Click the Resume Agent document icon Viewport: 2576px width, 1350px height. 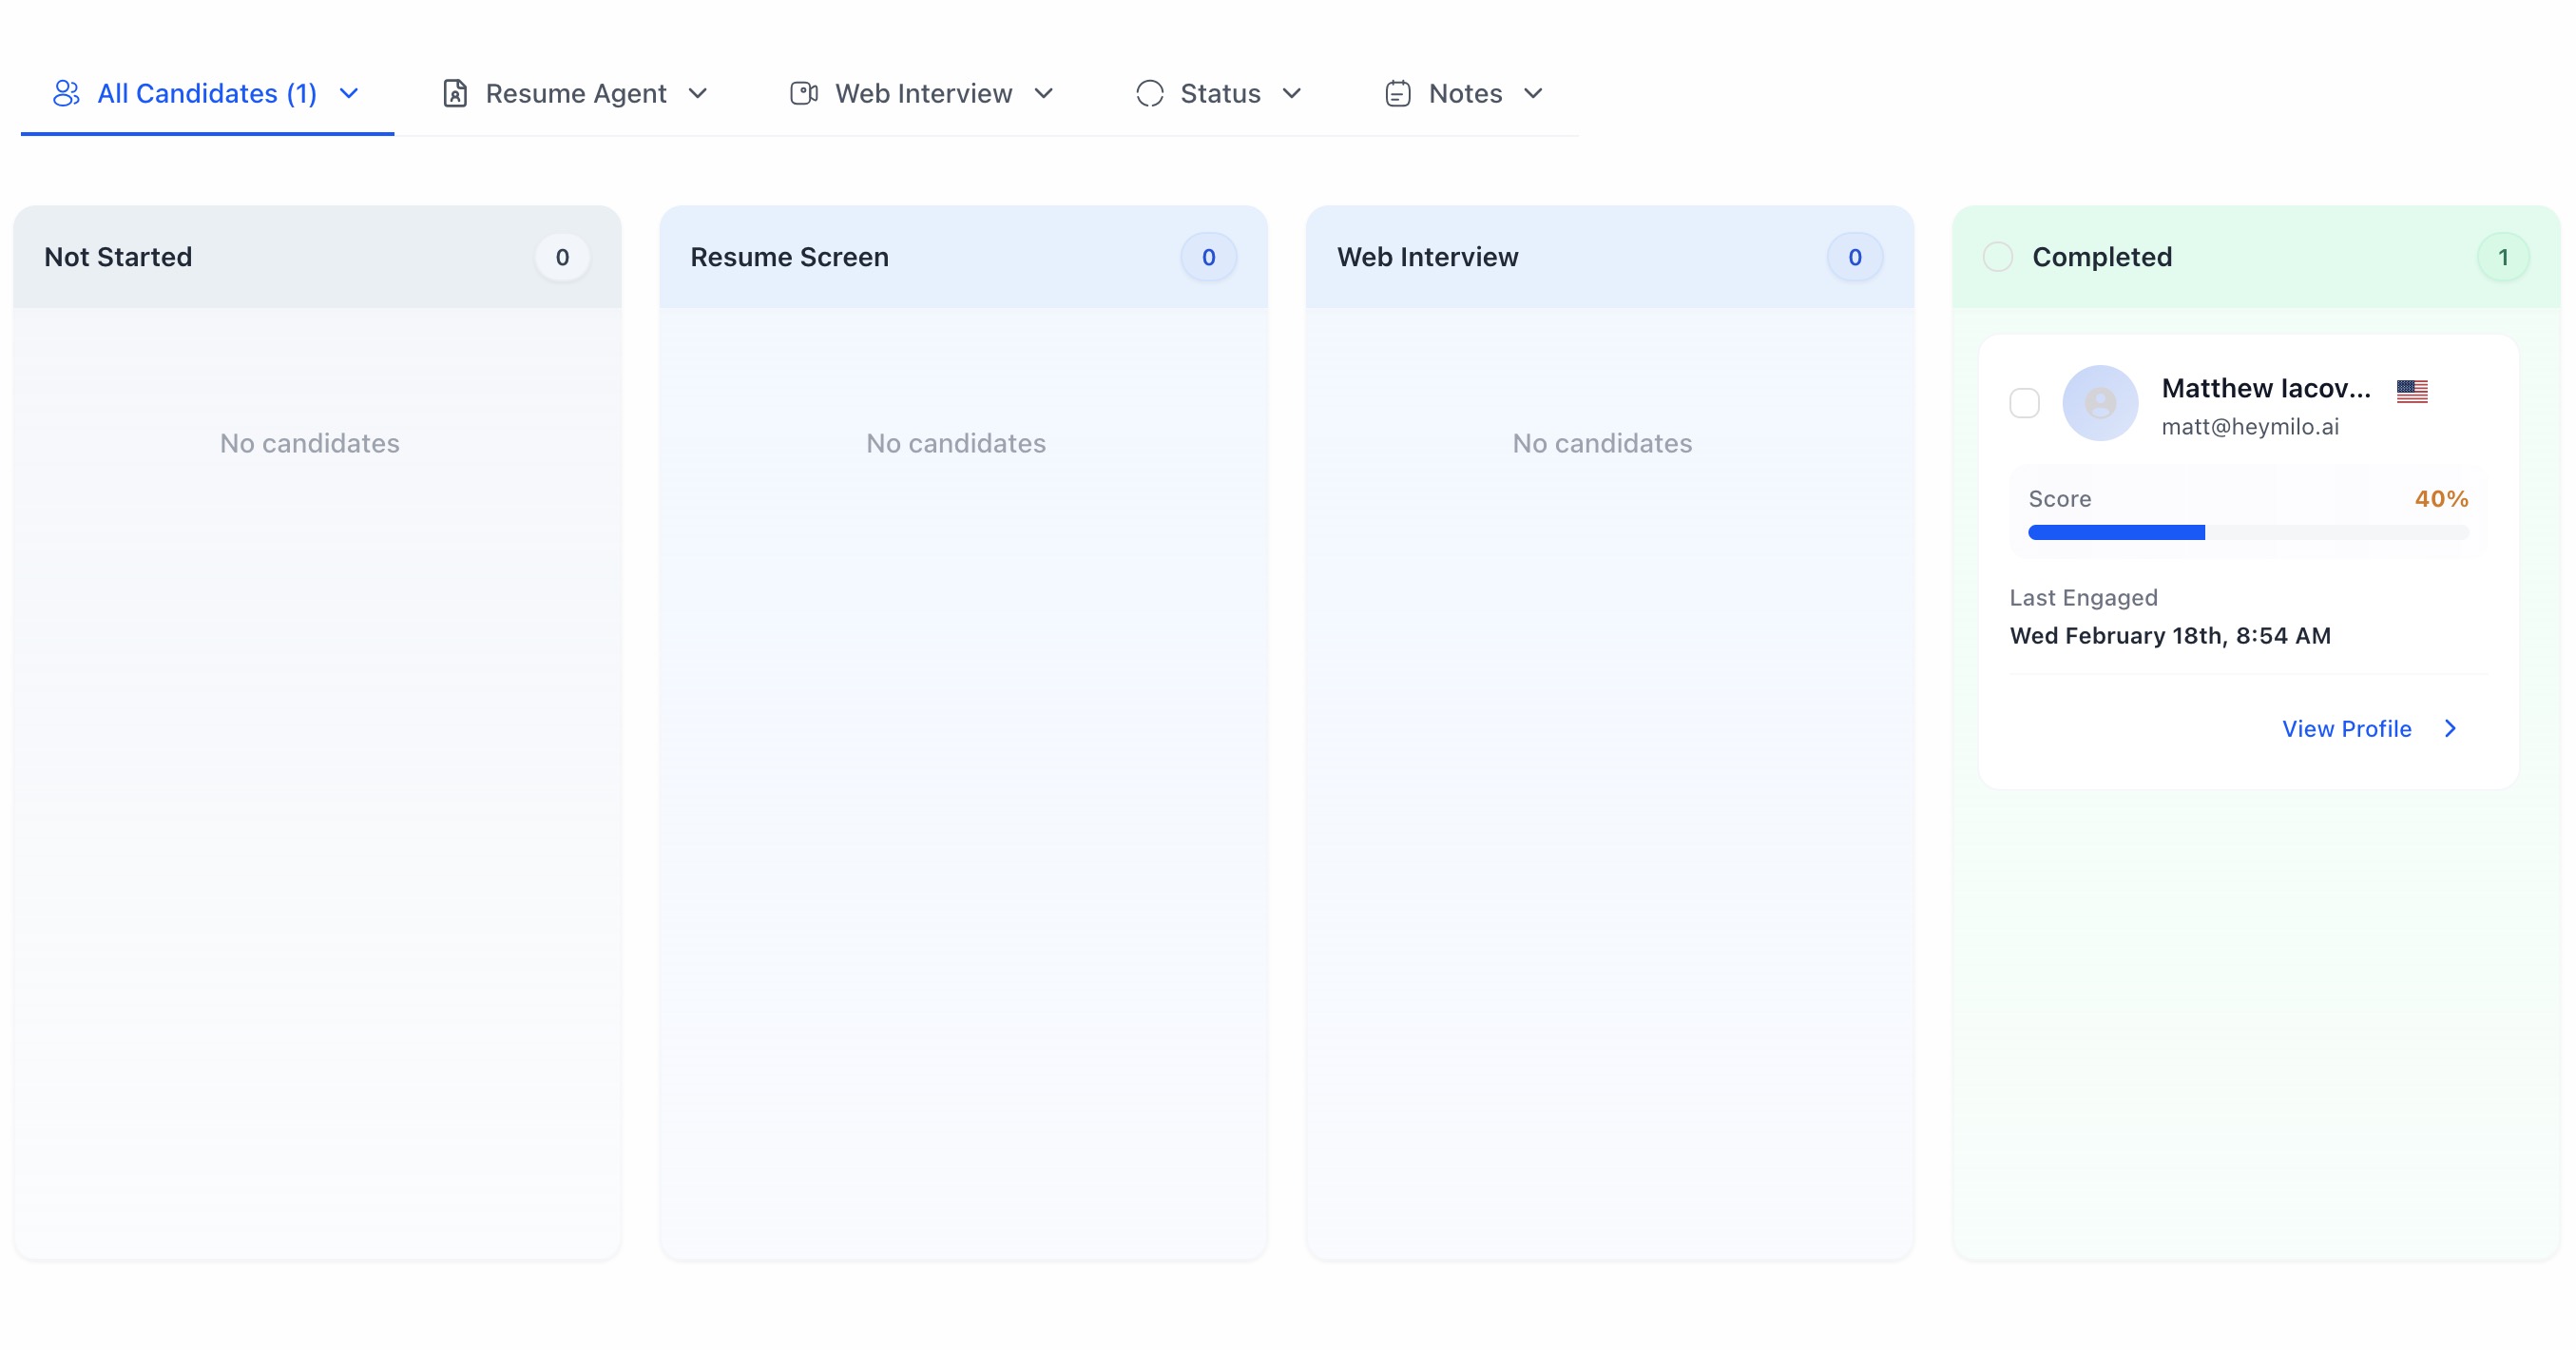click(x=455, y=93)
